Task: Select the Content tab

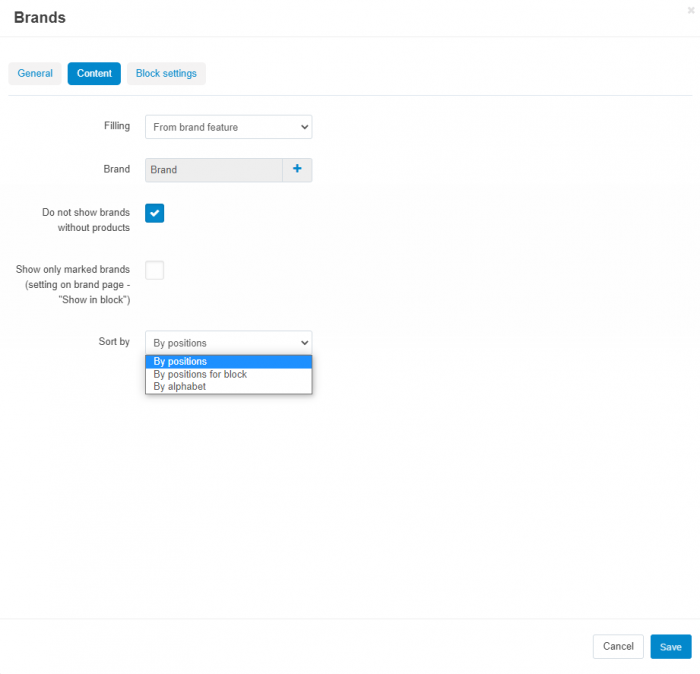Action: pyautogui.click(x=94, y=74)
